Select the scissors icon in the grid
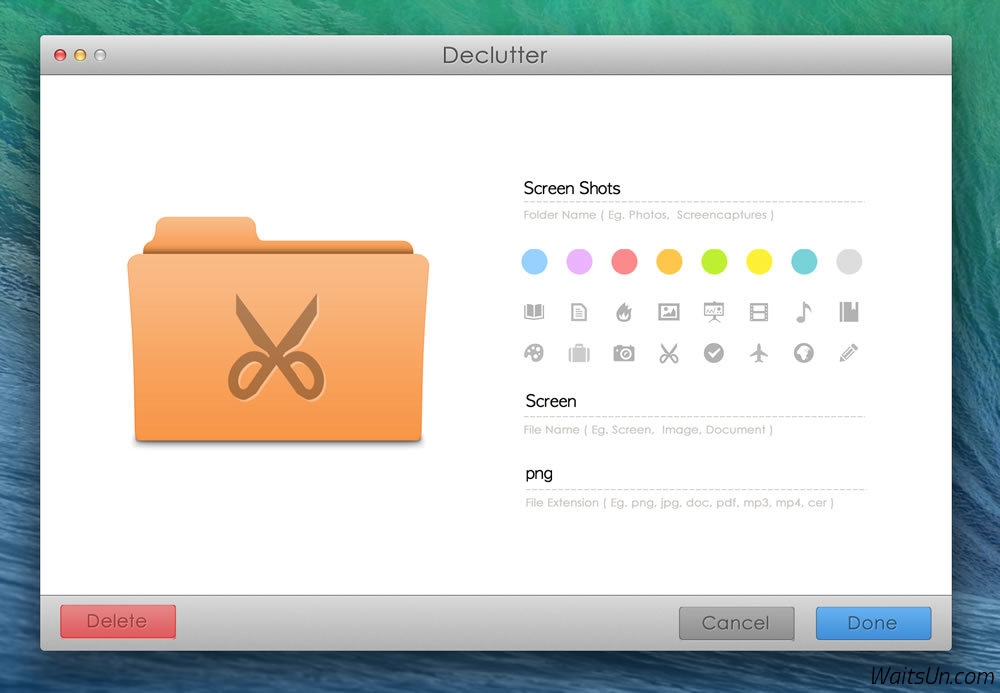Viewport: 1000px width, 693px height. [669, 353]
